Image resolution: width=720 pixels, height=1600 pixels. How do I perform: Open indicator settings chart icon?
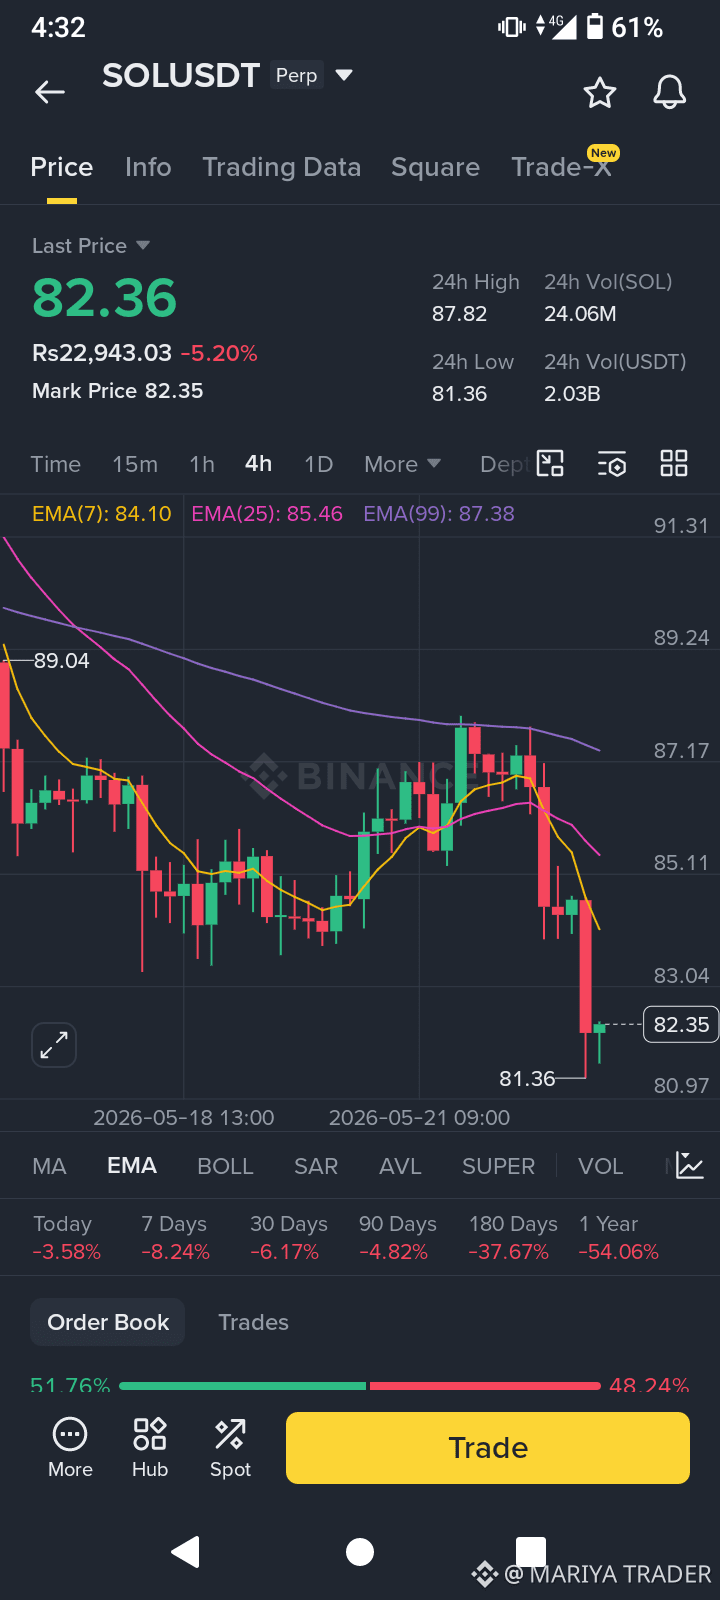coord(690,1165)
